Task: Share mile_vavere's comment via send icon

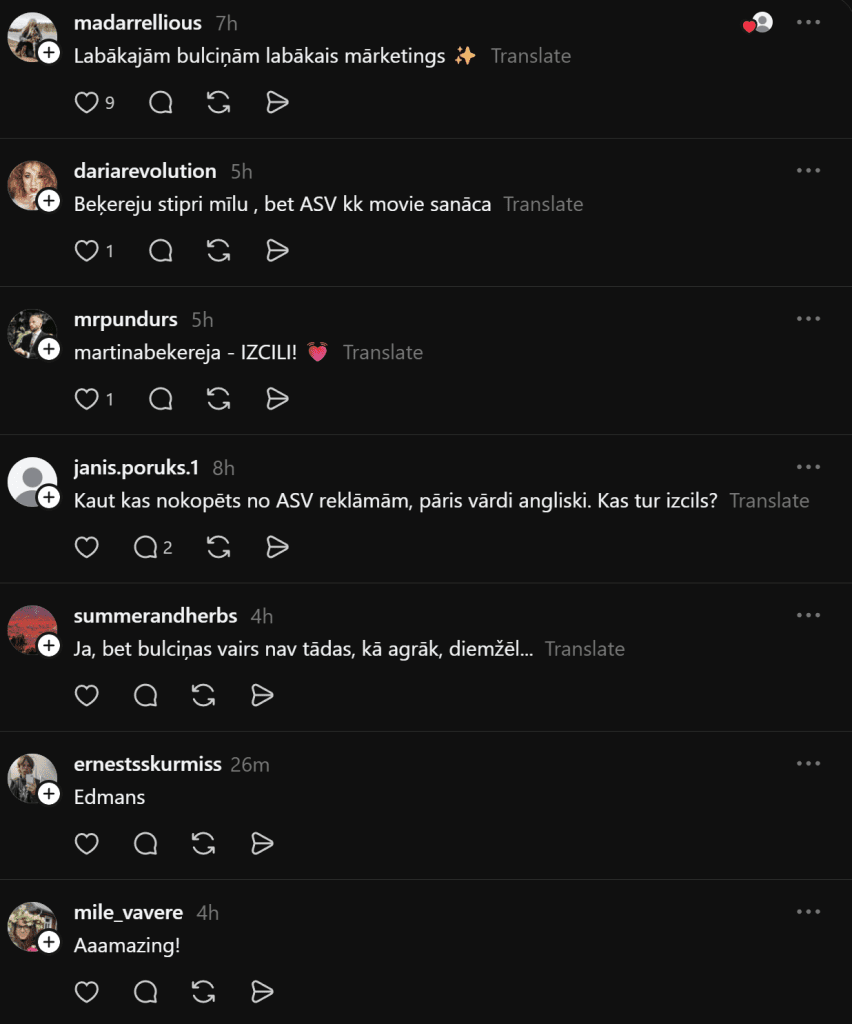Action: (x=261, y=991)
